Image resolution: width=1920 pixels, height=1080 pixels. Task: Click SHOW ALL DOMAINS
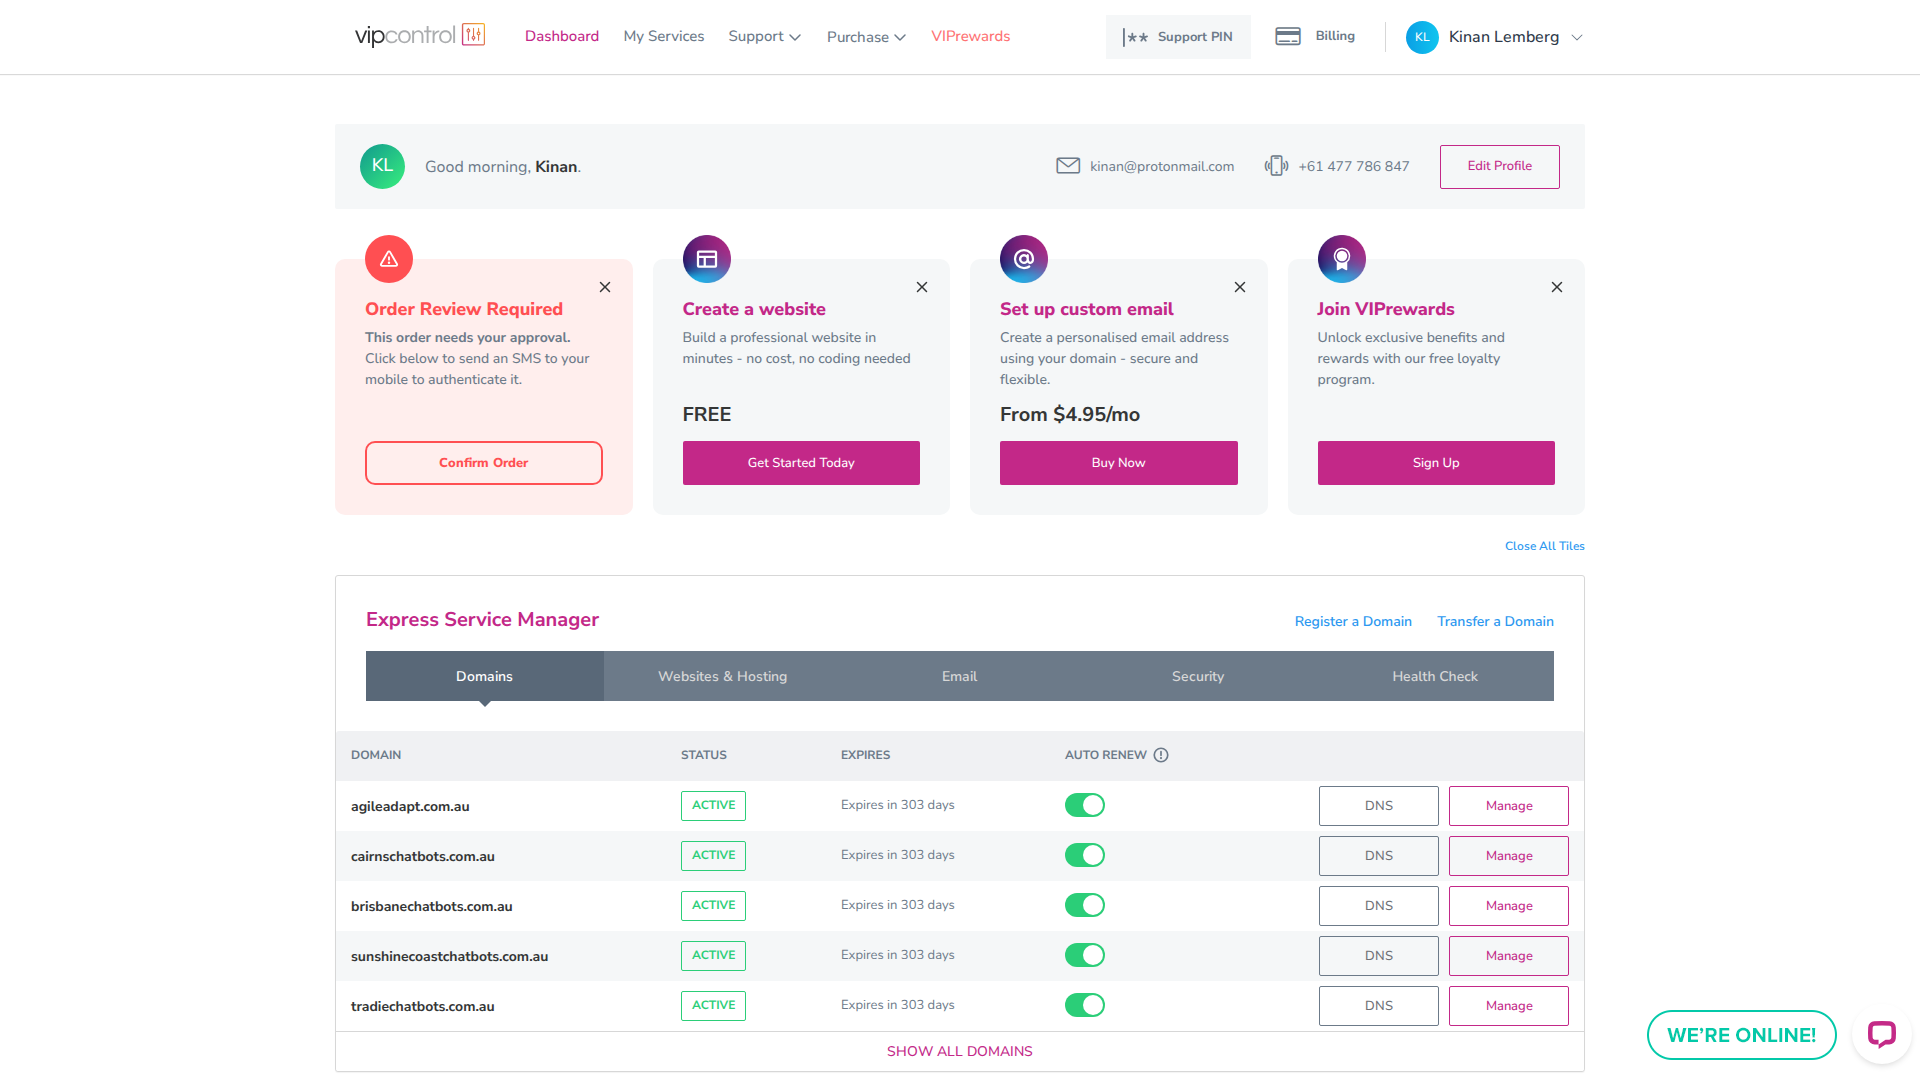959,1051
